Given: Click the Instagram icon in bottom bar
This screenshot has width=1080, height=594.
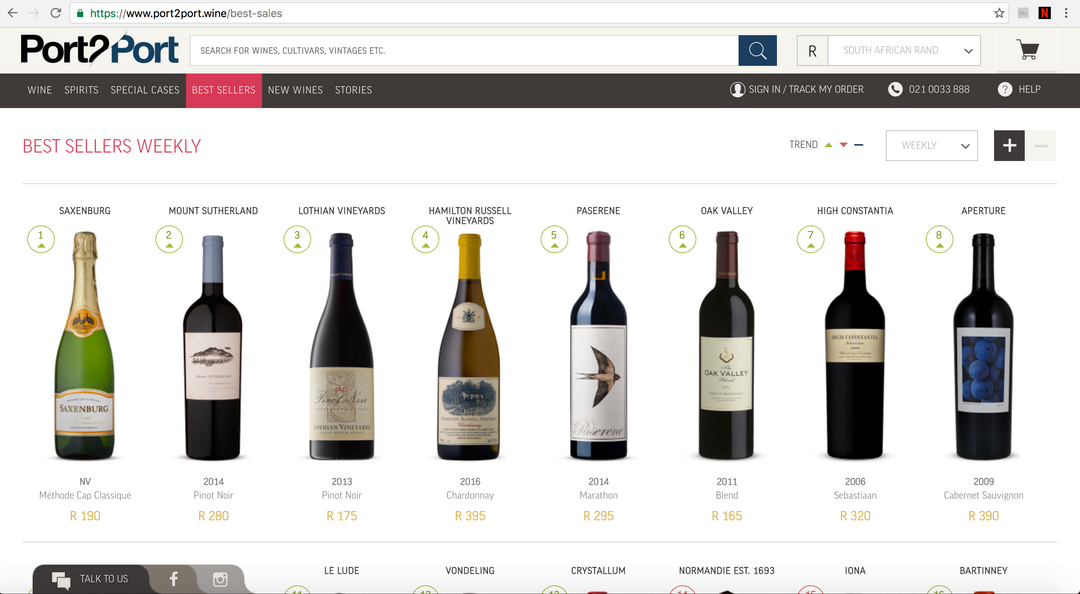Looking at the screenshot, I should 220,578.
